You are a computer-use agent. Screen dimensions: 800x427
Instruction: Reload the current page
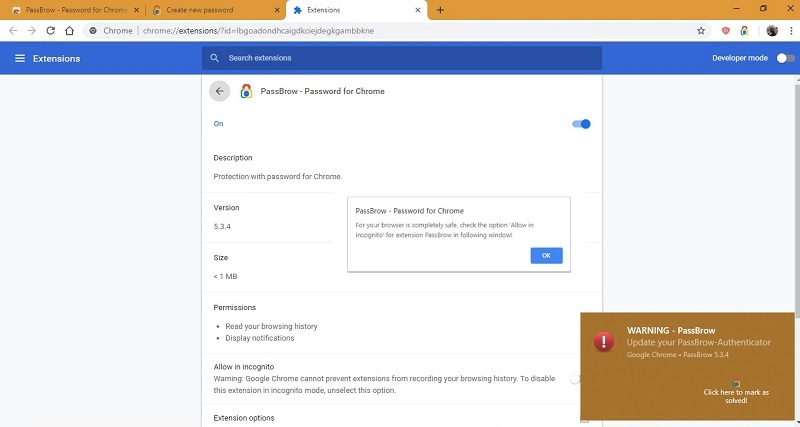51,31
